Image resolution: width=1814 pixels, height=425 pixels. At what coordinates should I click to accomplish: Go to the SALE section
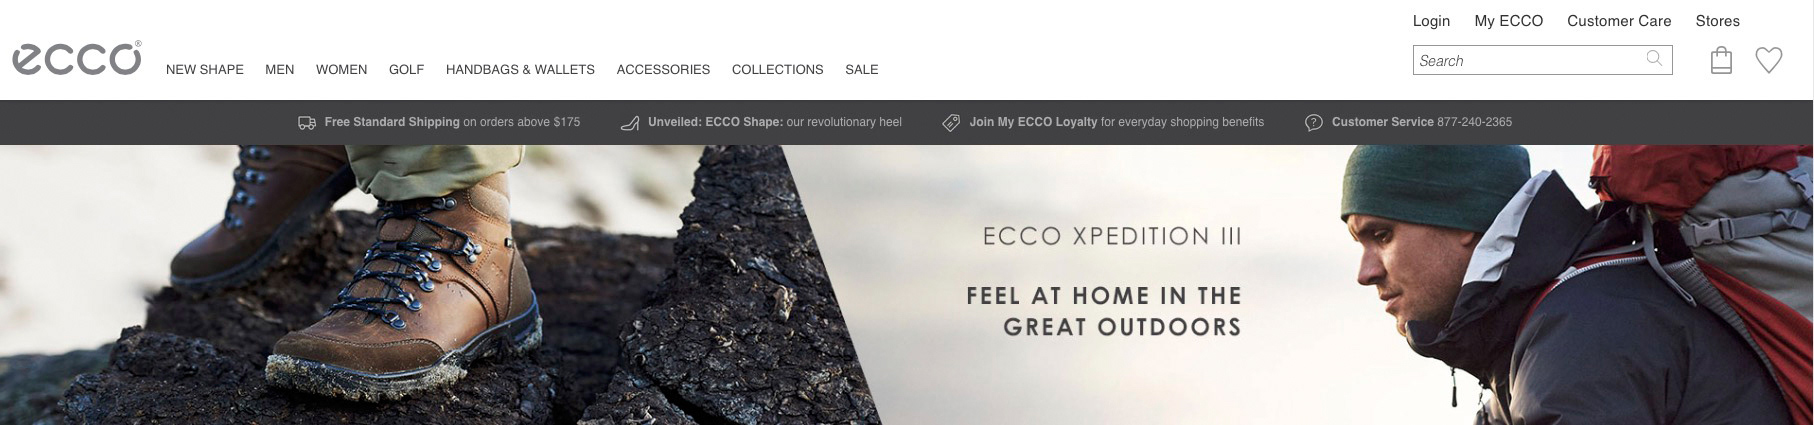pyautogui.click(x=862, y=70)
